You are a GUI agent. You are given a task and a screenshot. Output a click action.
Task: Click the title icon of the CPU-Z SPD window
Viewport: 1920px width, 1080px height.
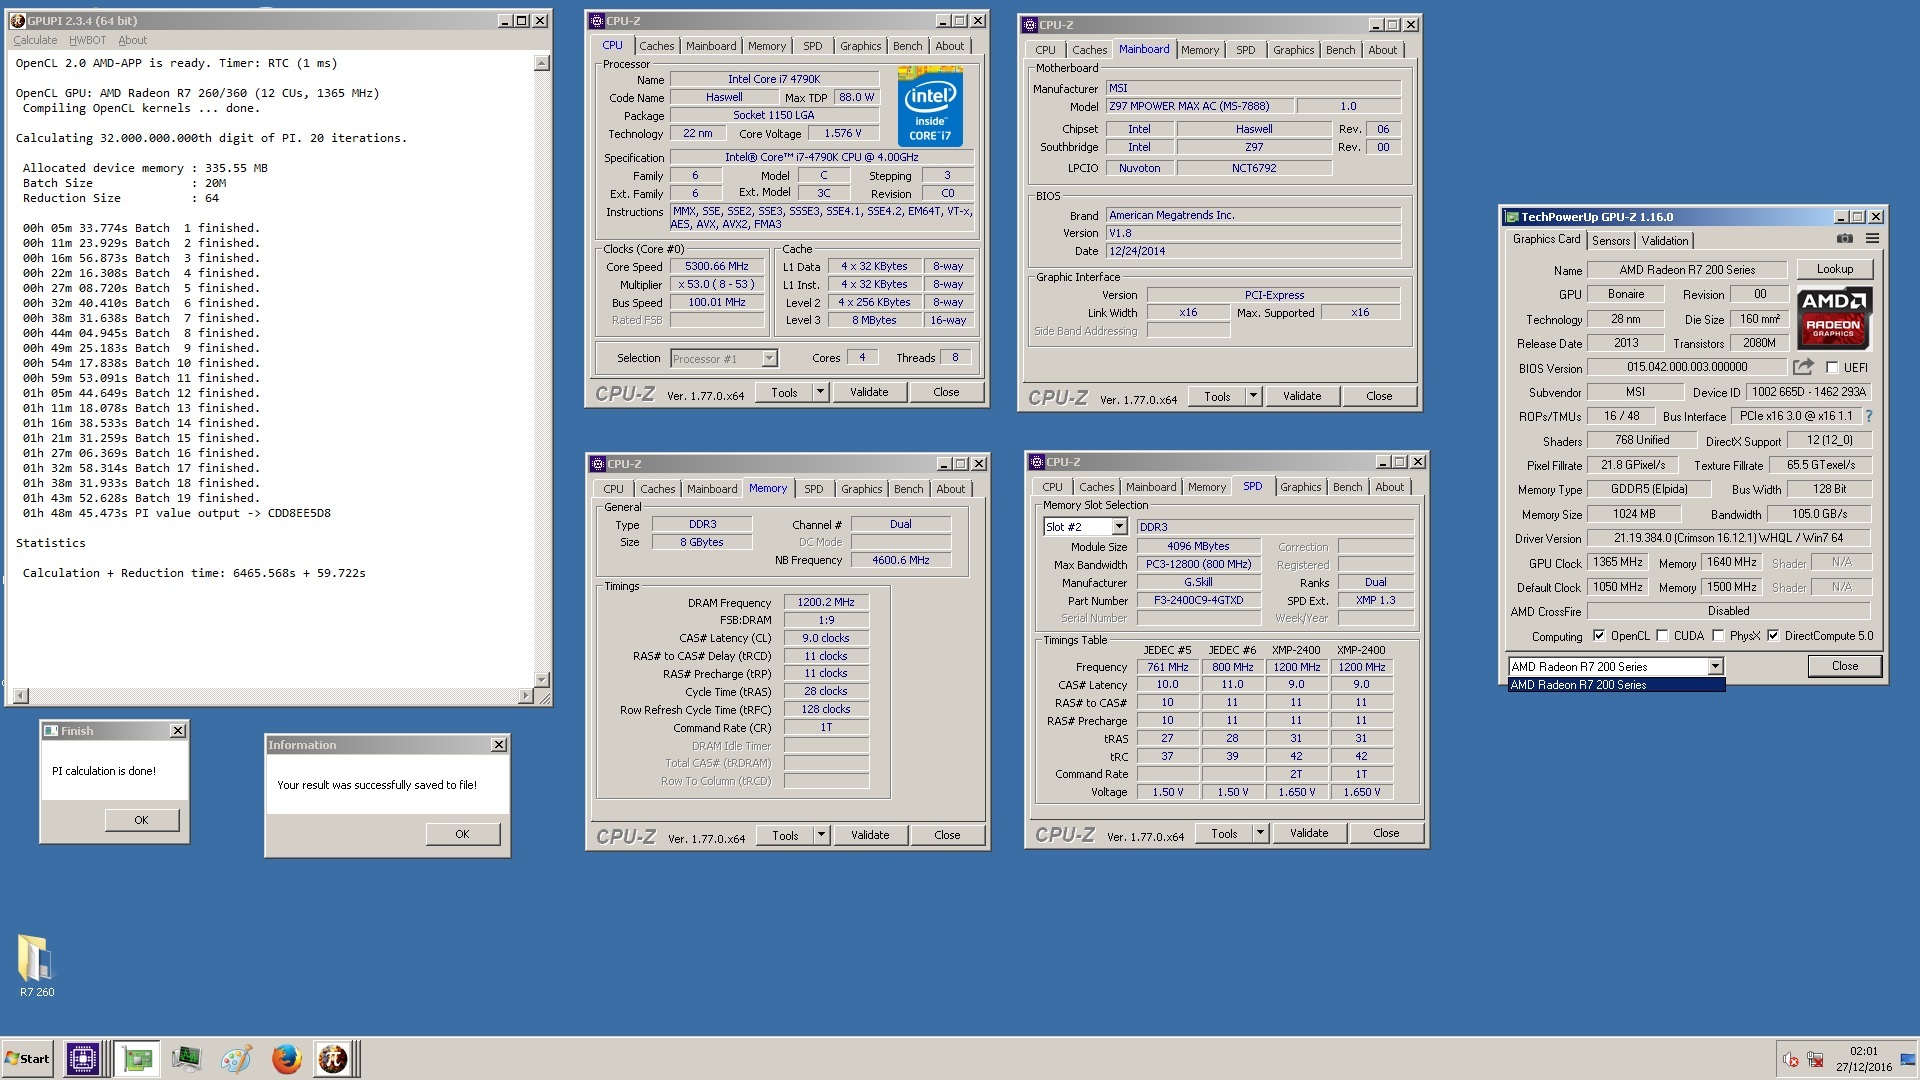pyautogui.click(x=1037, y=462)
